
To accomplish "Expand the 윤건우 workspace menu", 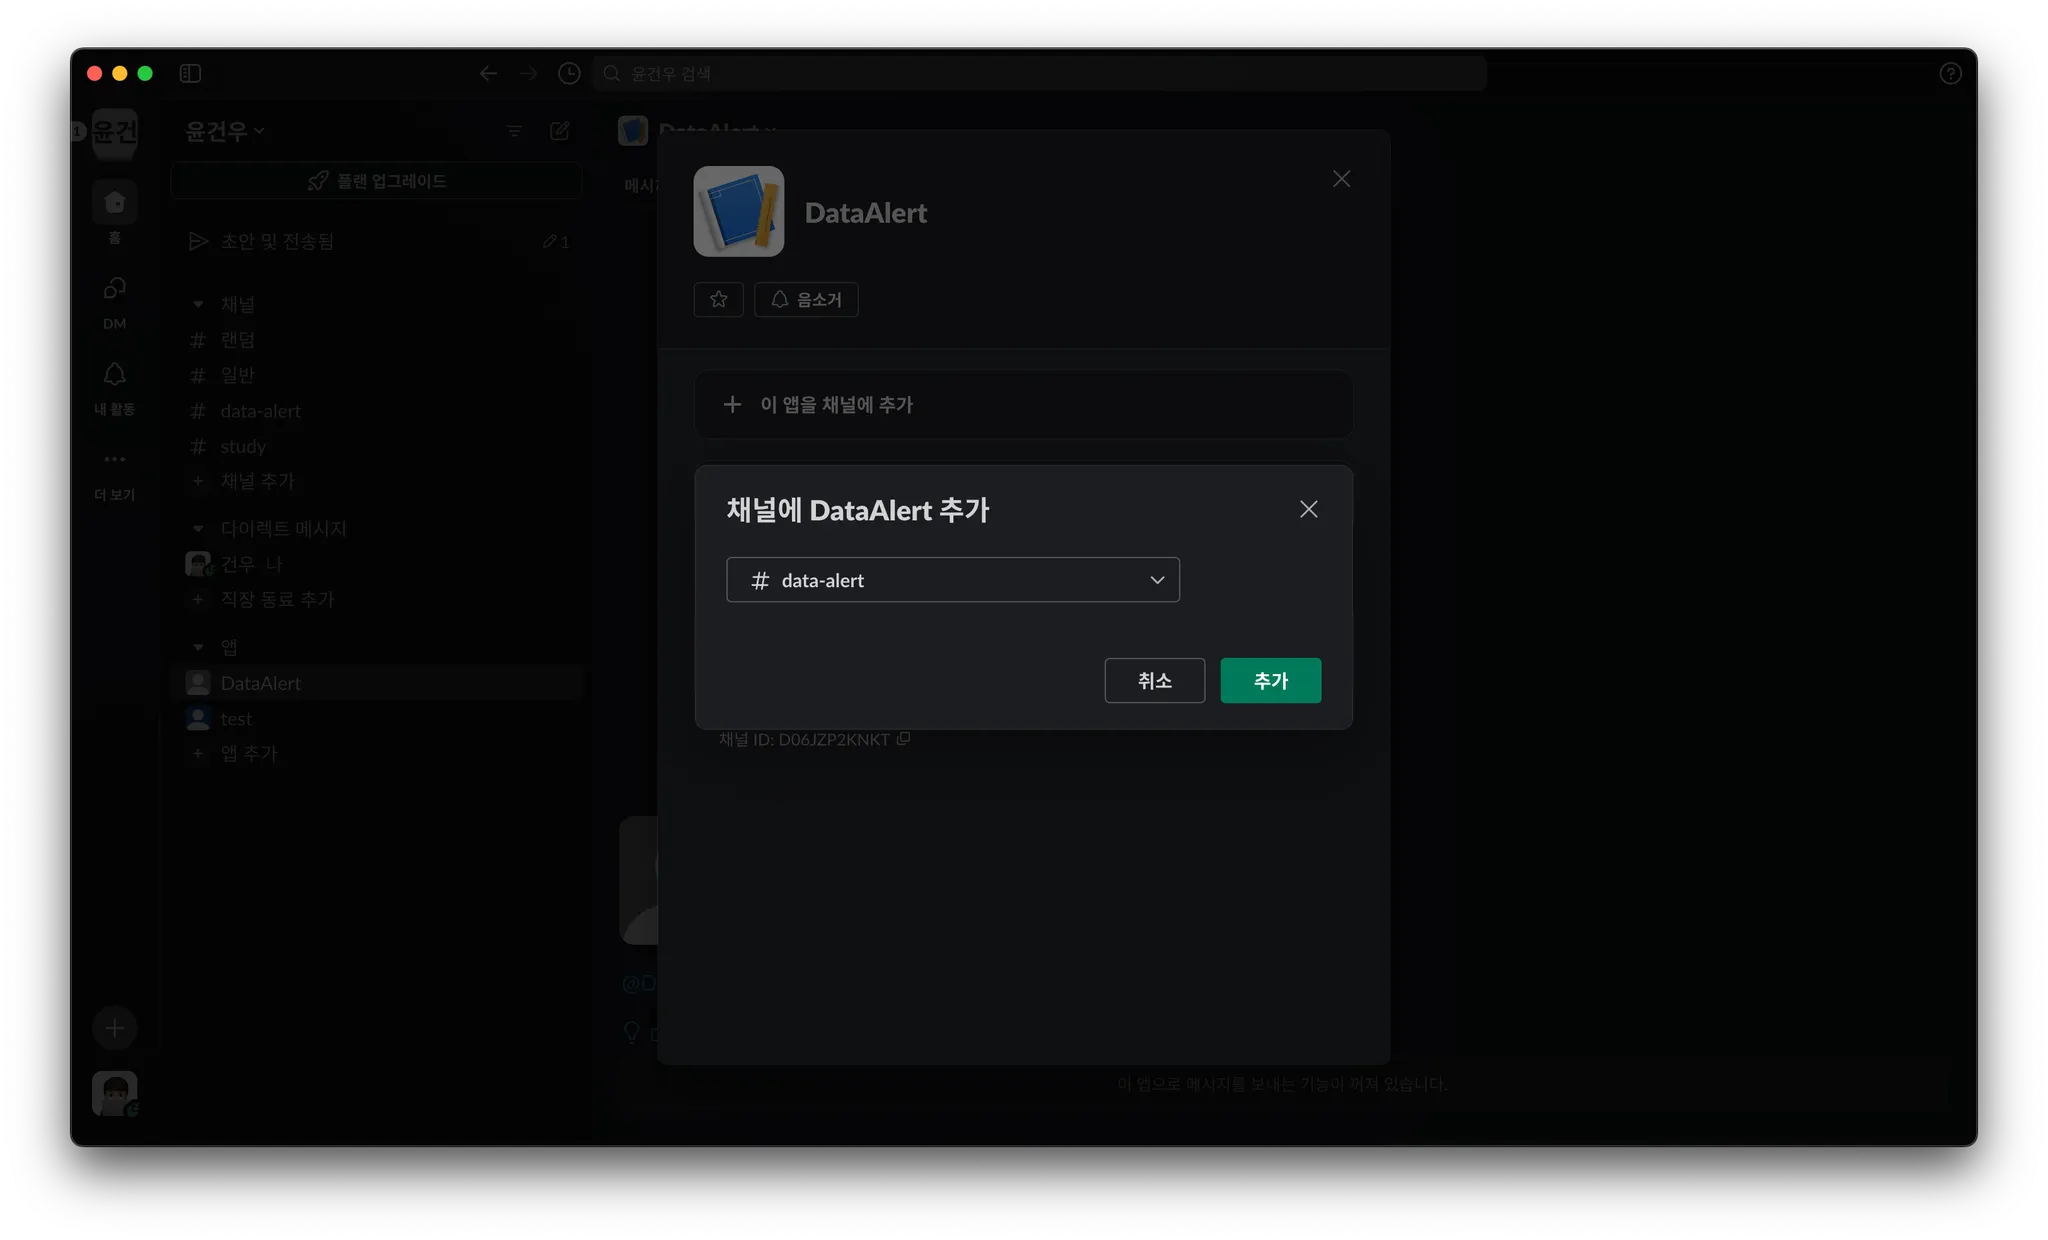I will pyautogui.click(x=224, y=131).
